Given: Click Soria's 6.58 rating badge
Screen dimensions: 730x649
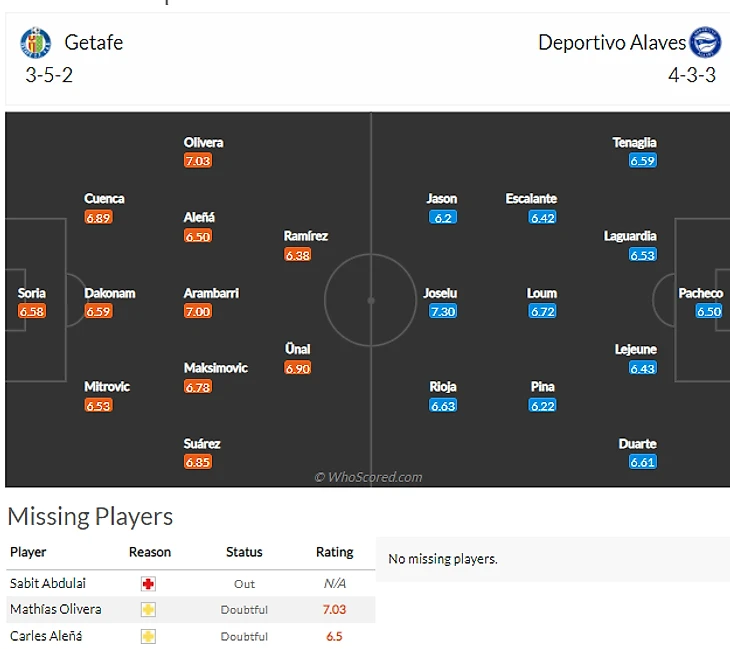Looking at the screenshot, I should (32, 312).
